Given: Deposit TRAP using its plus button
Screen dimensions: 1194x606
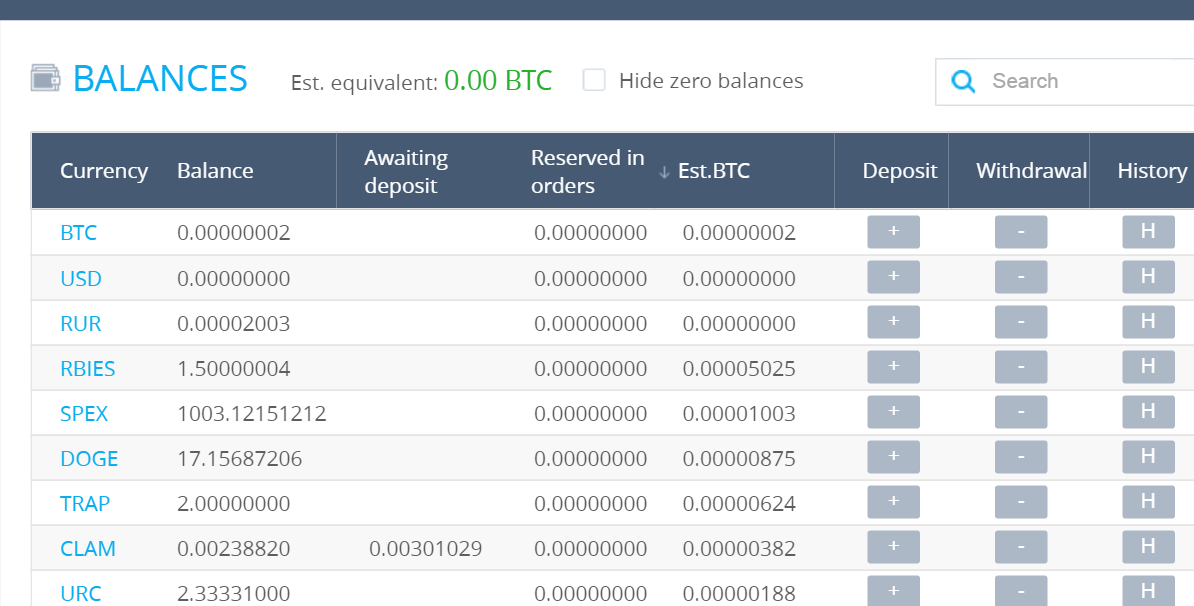Looking at the screenshot, I should point(893,502).
